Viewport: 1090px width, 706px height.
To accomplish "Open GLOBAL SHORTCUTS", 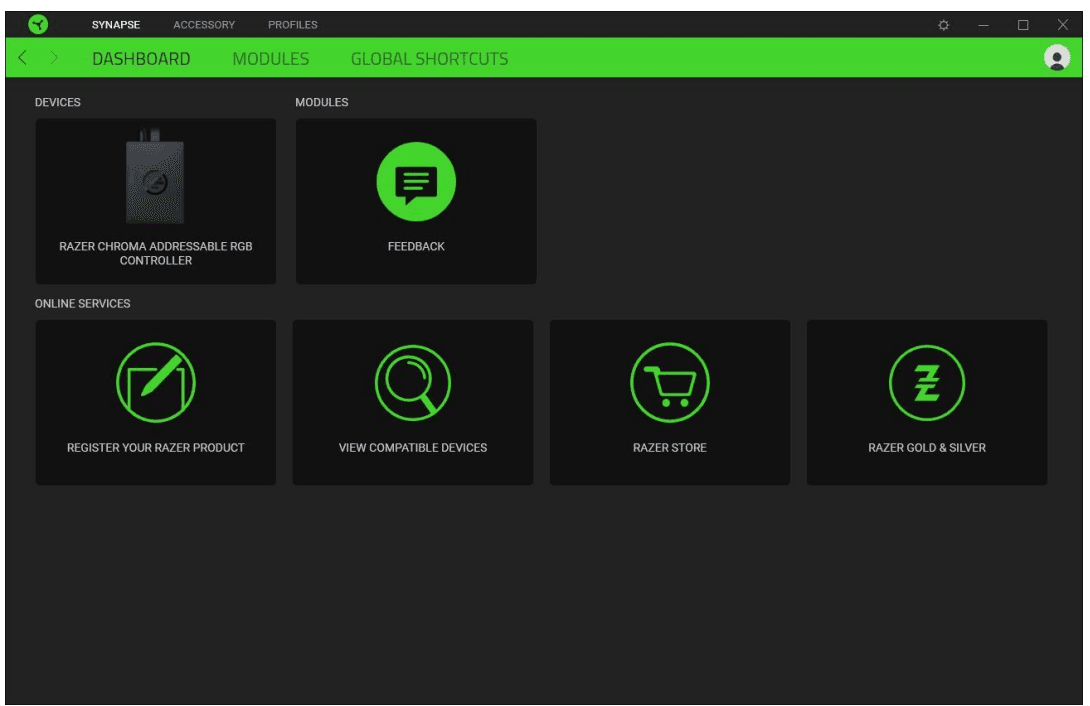I will pyautogui.click(x=428, y=58).
